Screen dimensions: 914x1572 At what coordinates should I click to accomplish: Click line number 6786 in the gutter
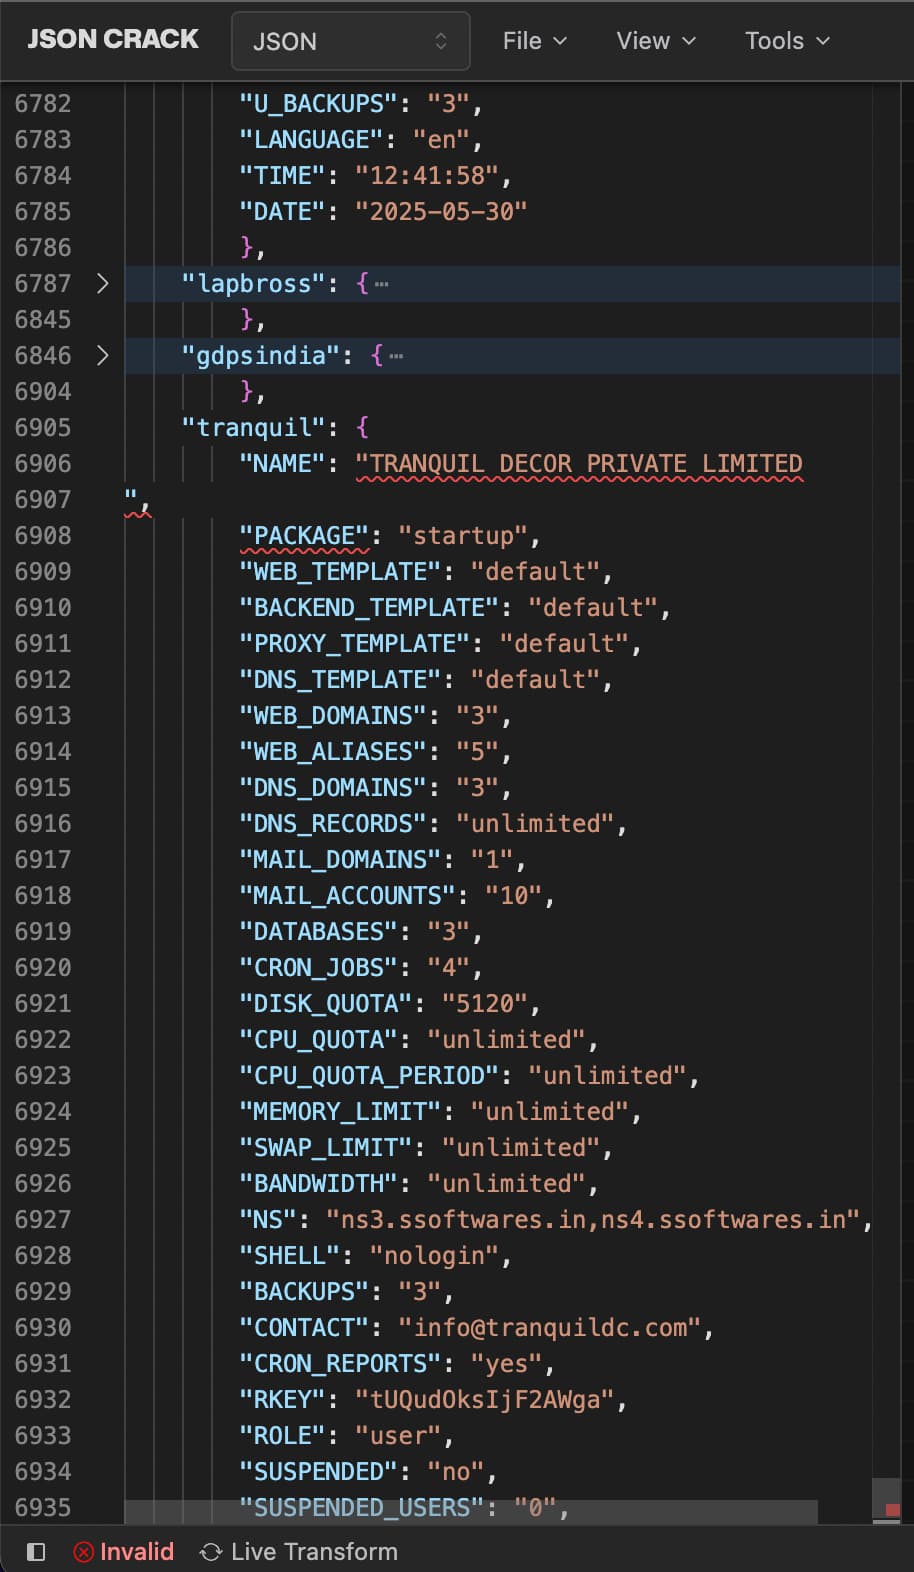point(43,247)
